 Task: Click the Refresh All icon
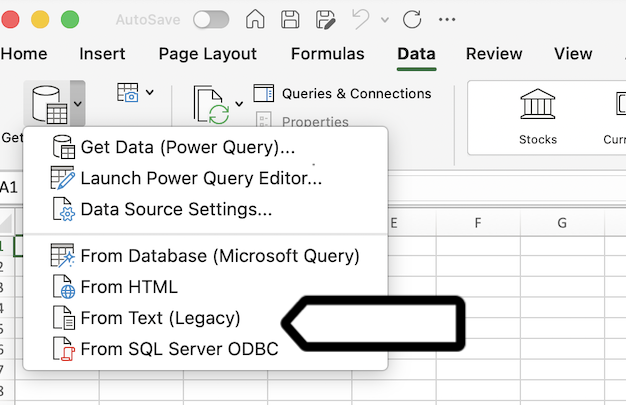coord(211,105)
